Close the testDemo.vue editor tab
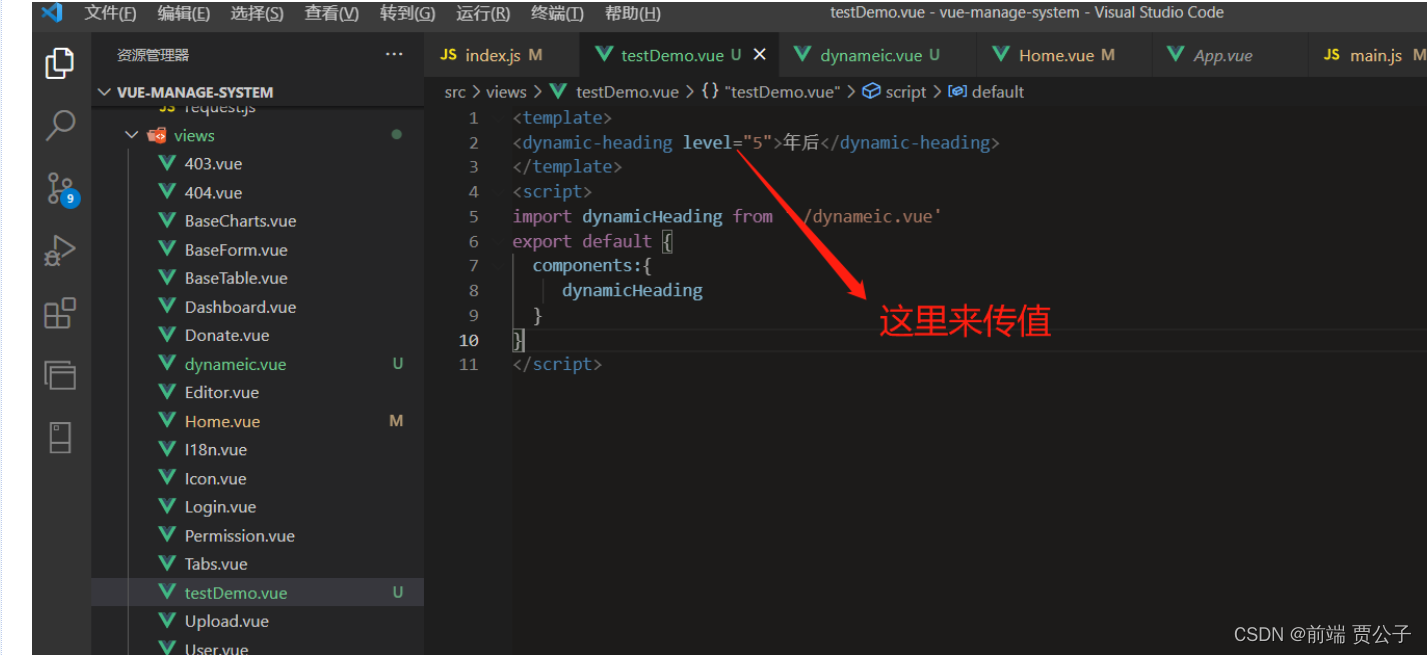The width and height of the screenshot is (1427, 655). pyautogui.click(x=759, y=55)
